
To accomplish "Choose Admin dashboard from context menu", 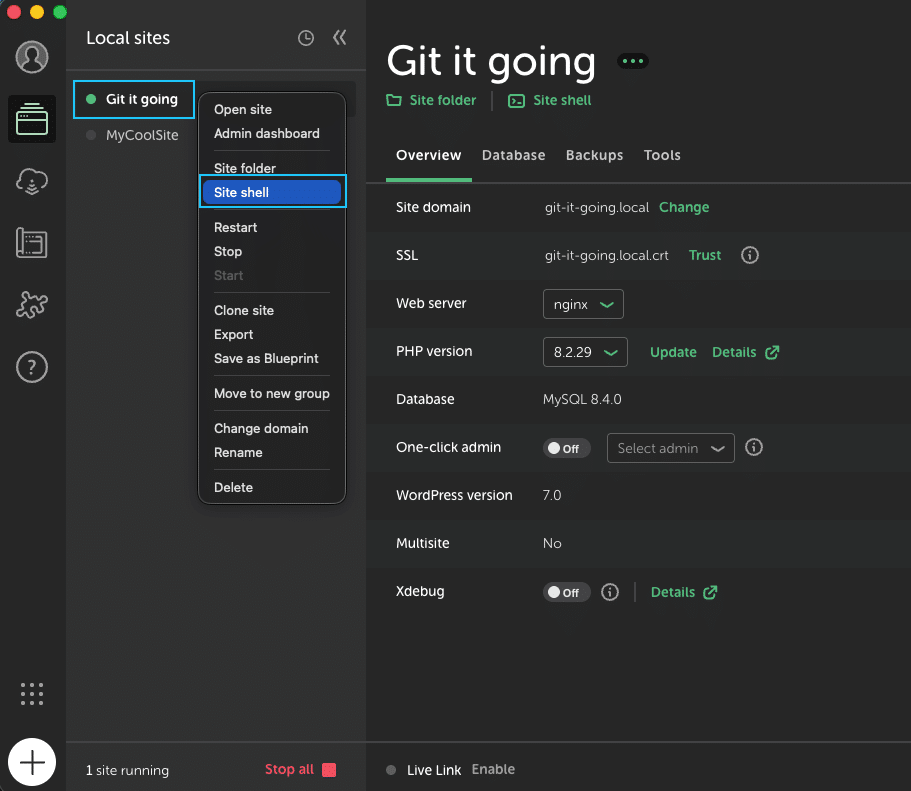I will point(267,134).
